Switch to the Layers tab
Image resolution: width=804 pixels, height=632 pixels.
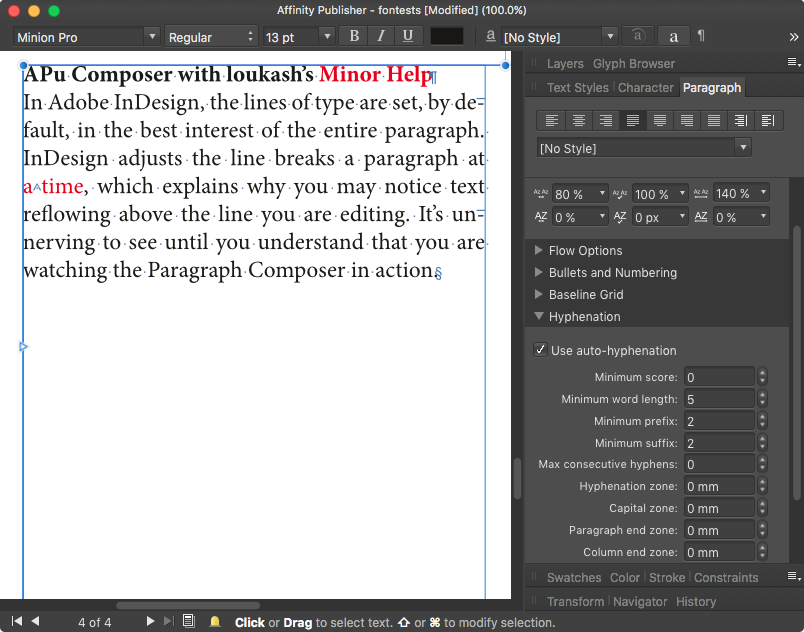point(565,64)
